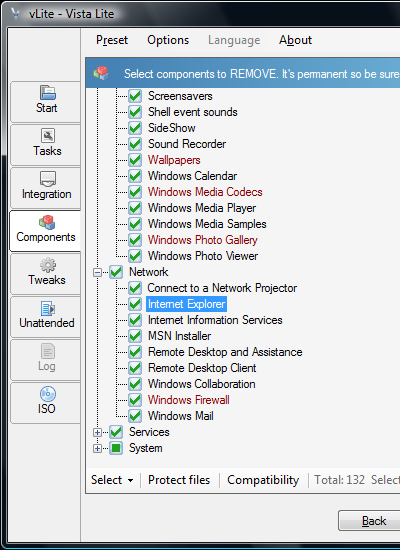Toggle Windows Photo Gallery checkbox
400x550 pixels.
tap(135, 240)
